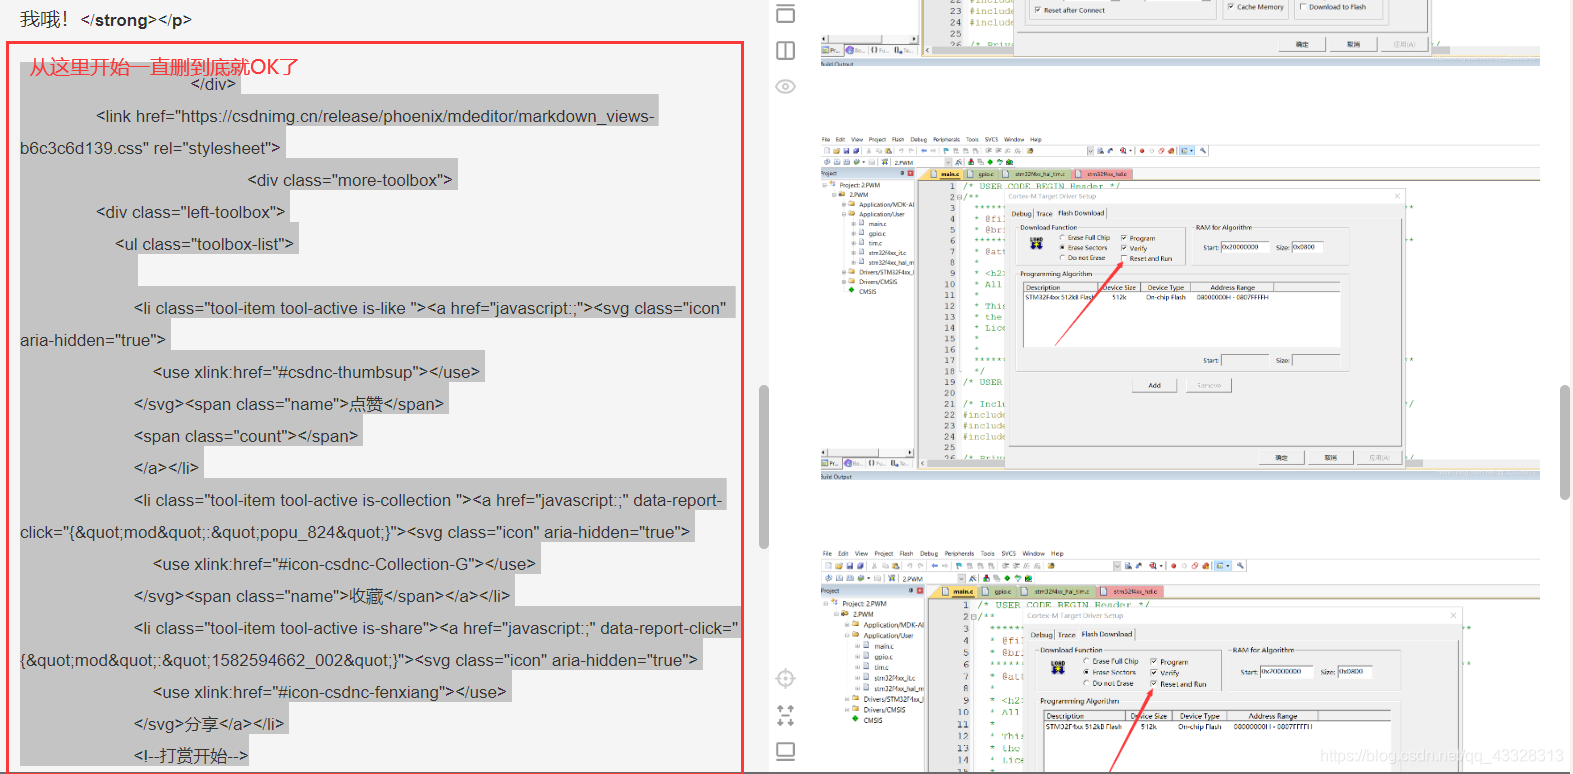Click the four-arrows fullscreen icon in editor sidebar
Image resolution: width=1573 pixels, height=774 pixels.
tap(786, 715)
